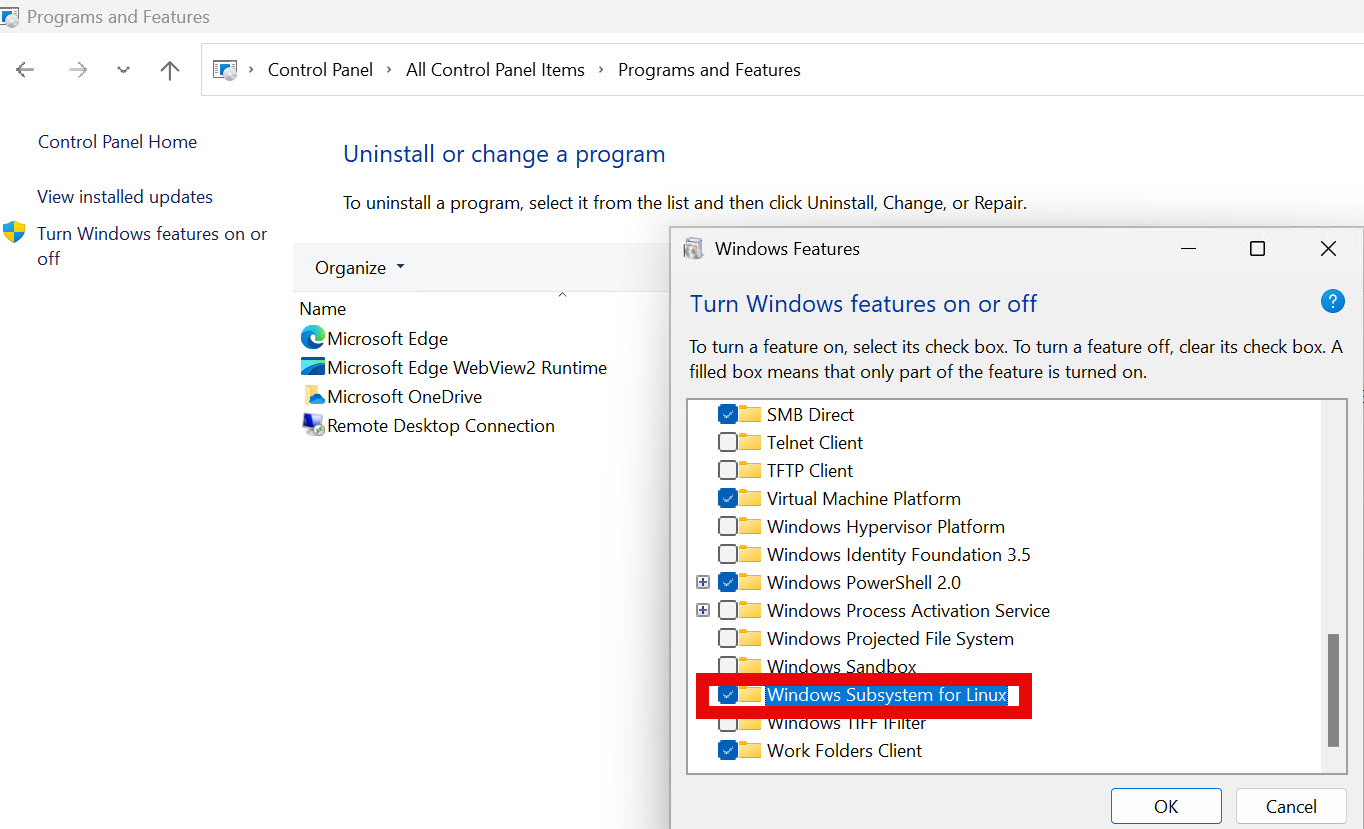
Task: Click the features list vertical scrollbar thumb
Action: (1332, 690)
